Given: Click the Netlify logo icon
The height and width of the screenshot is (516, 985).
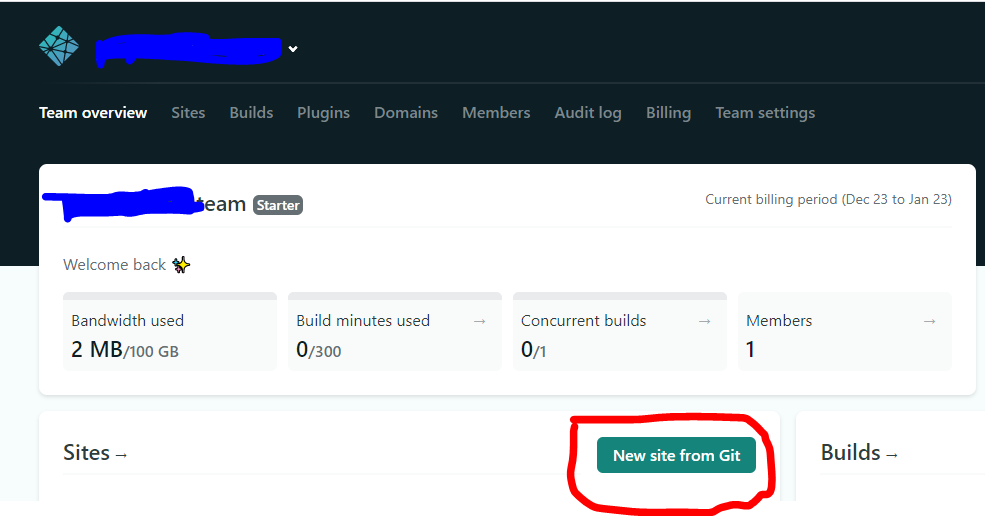Looking at the screenshot, I should [x=59, y=46].
